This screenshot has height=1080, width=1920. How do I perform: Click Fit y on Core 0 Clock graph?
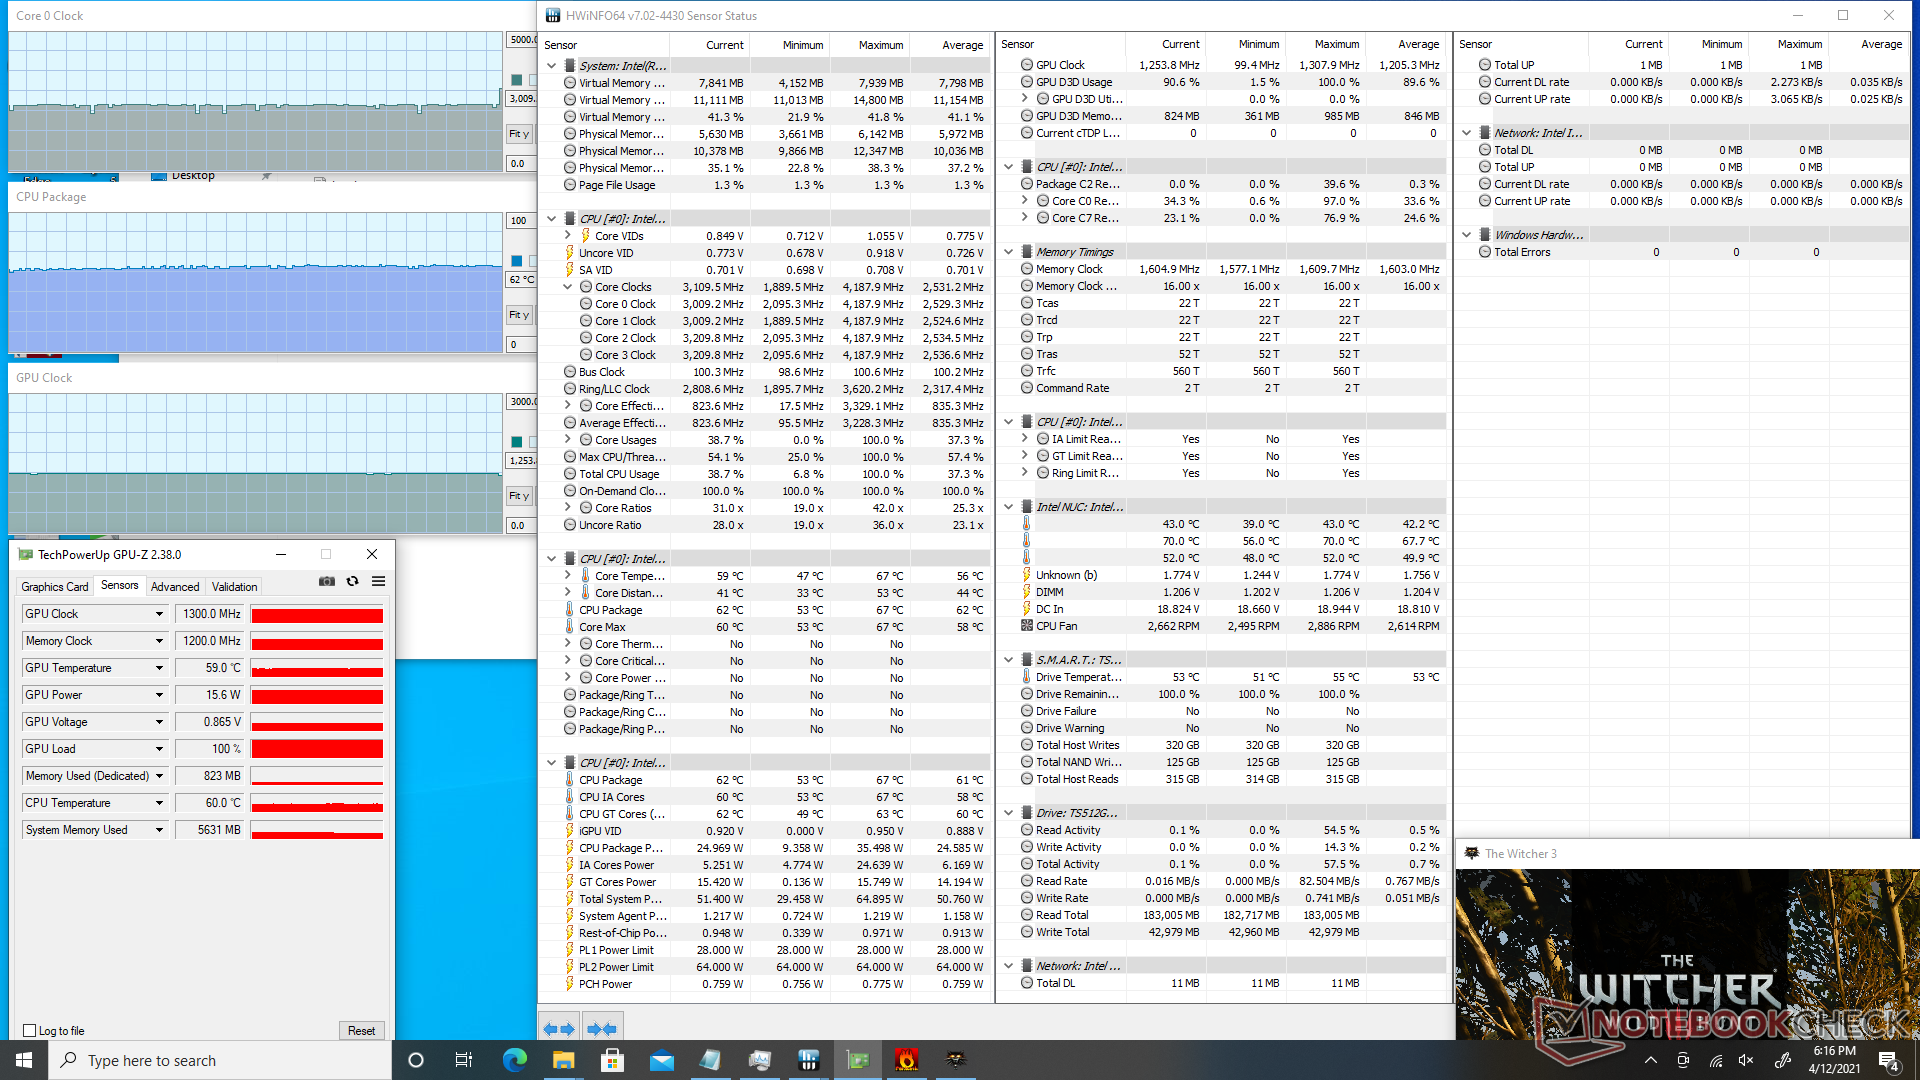519,134
